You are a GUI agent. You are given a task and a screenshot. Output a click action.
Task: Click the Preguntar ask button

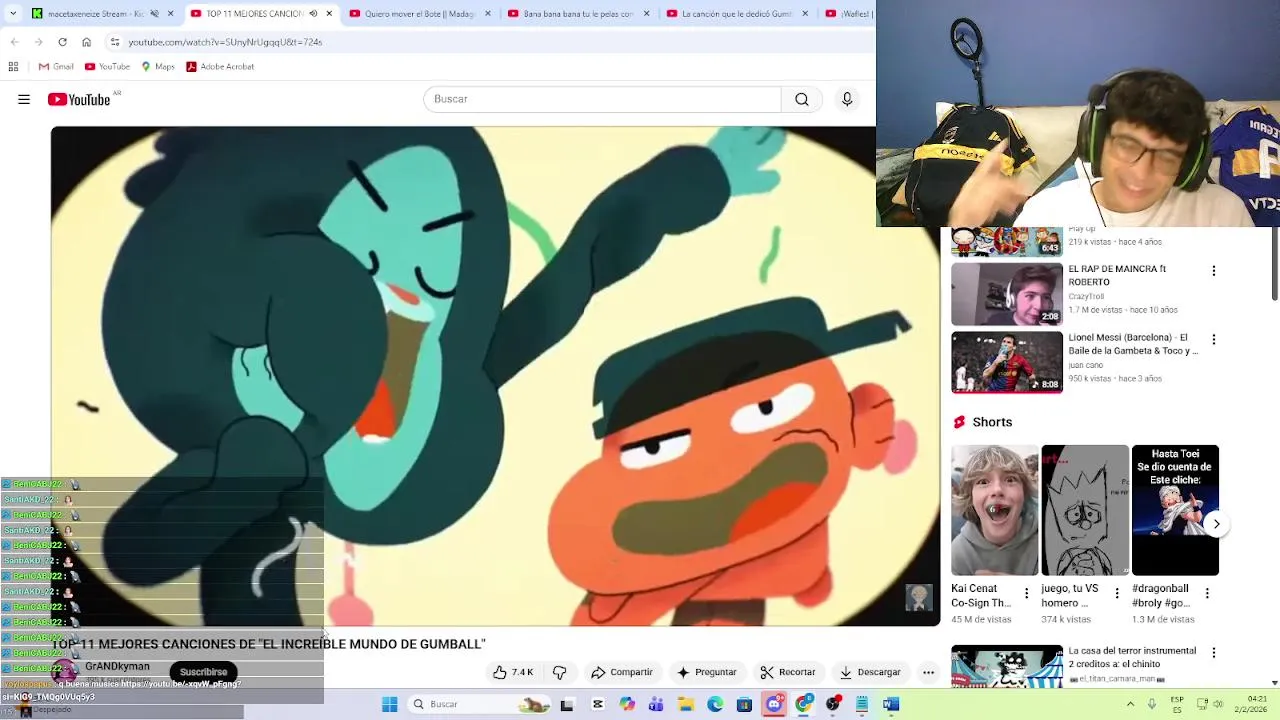click(707, 672)
